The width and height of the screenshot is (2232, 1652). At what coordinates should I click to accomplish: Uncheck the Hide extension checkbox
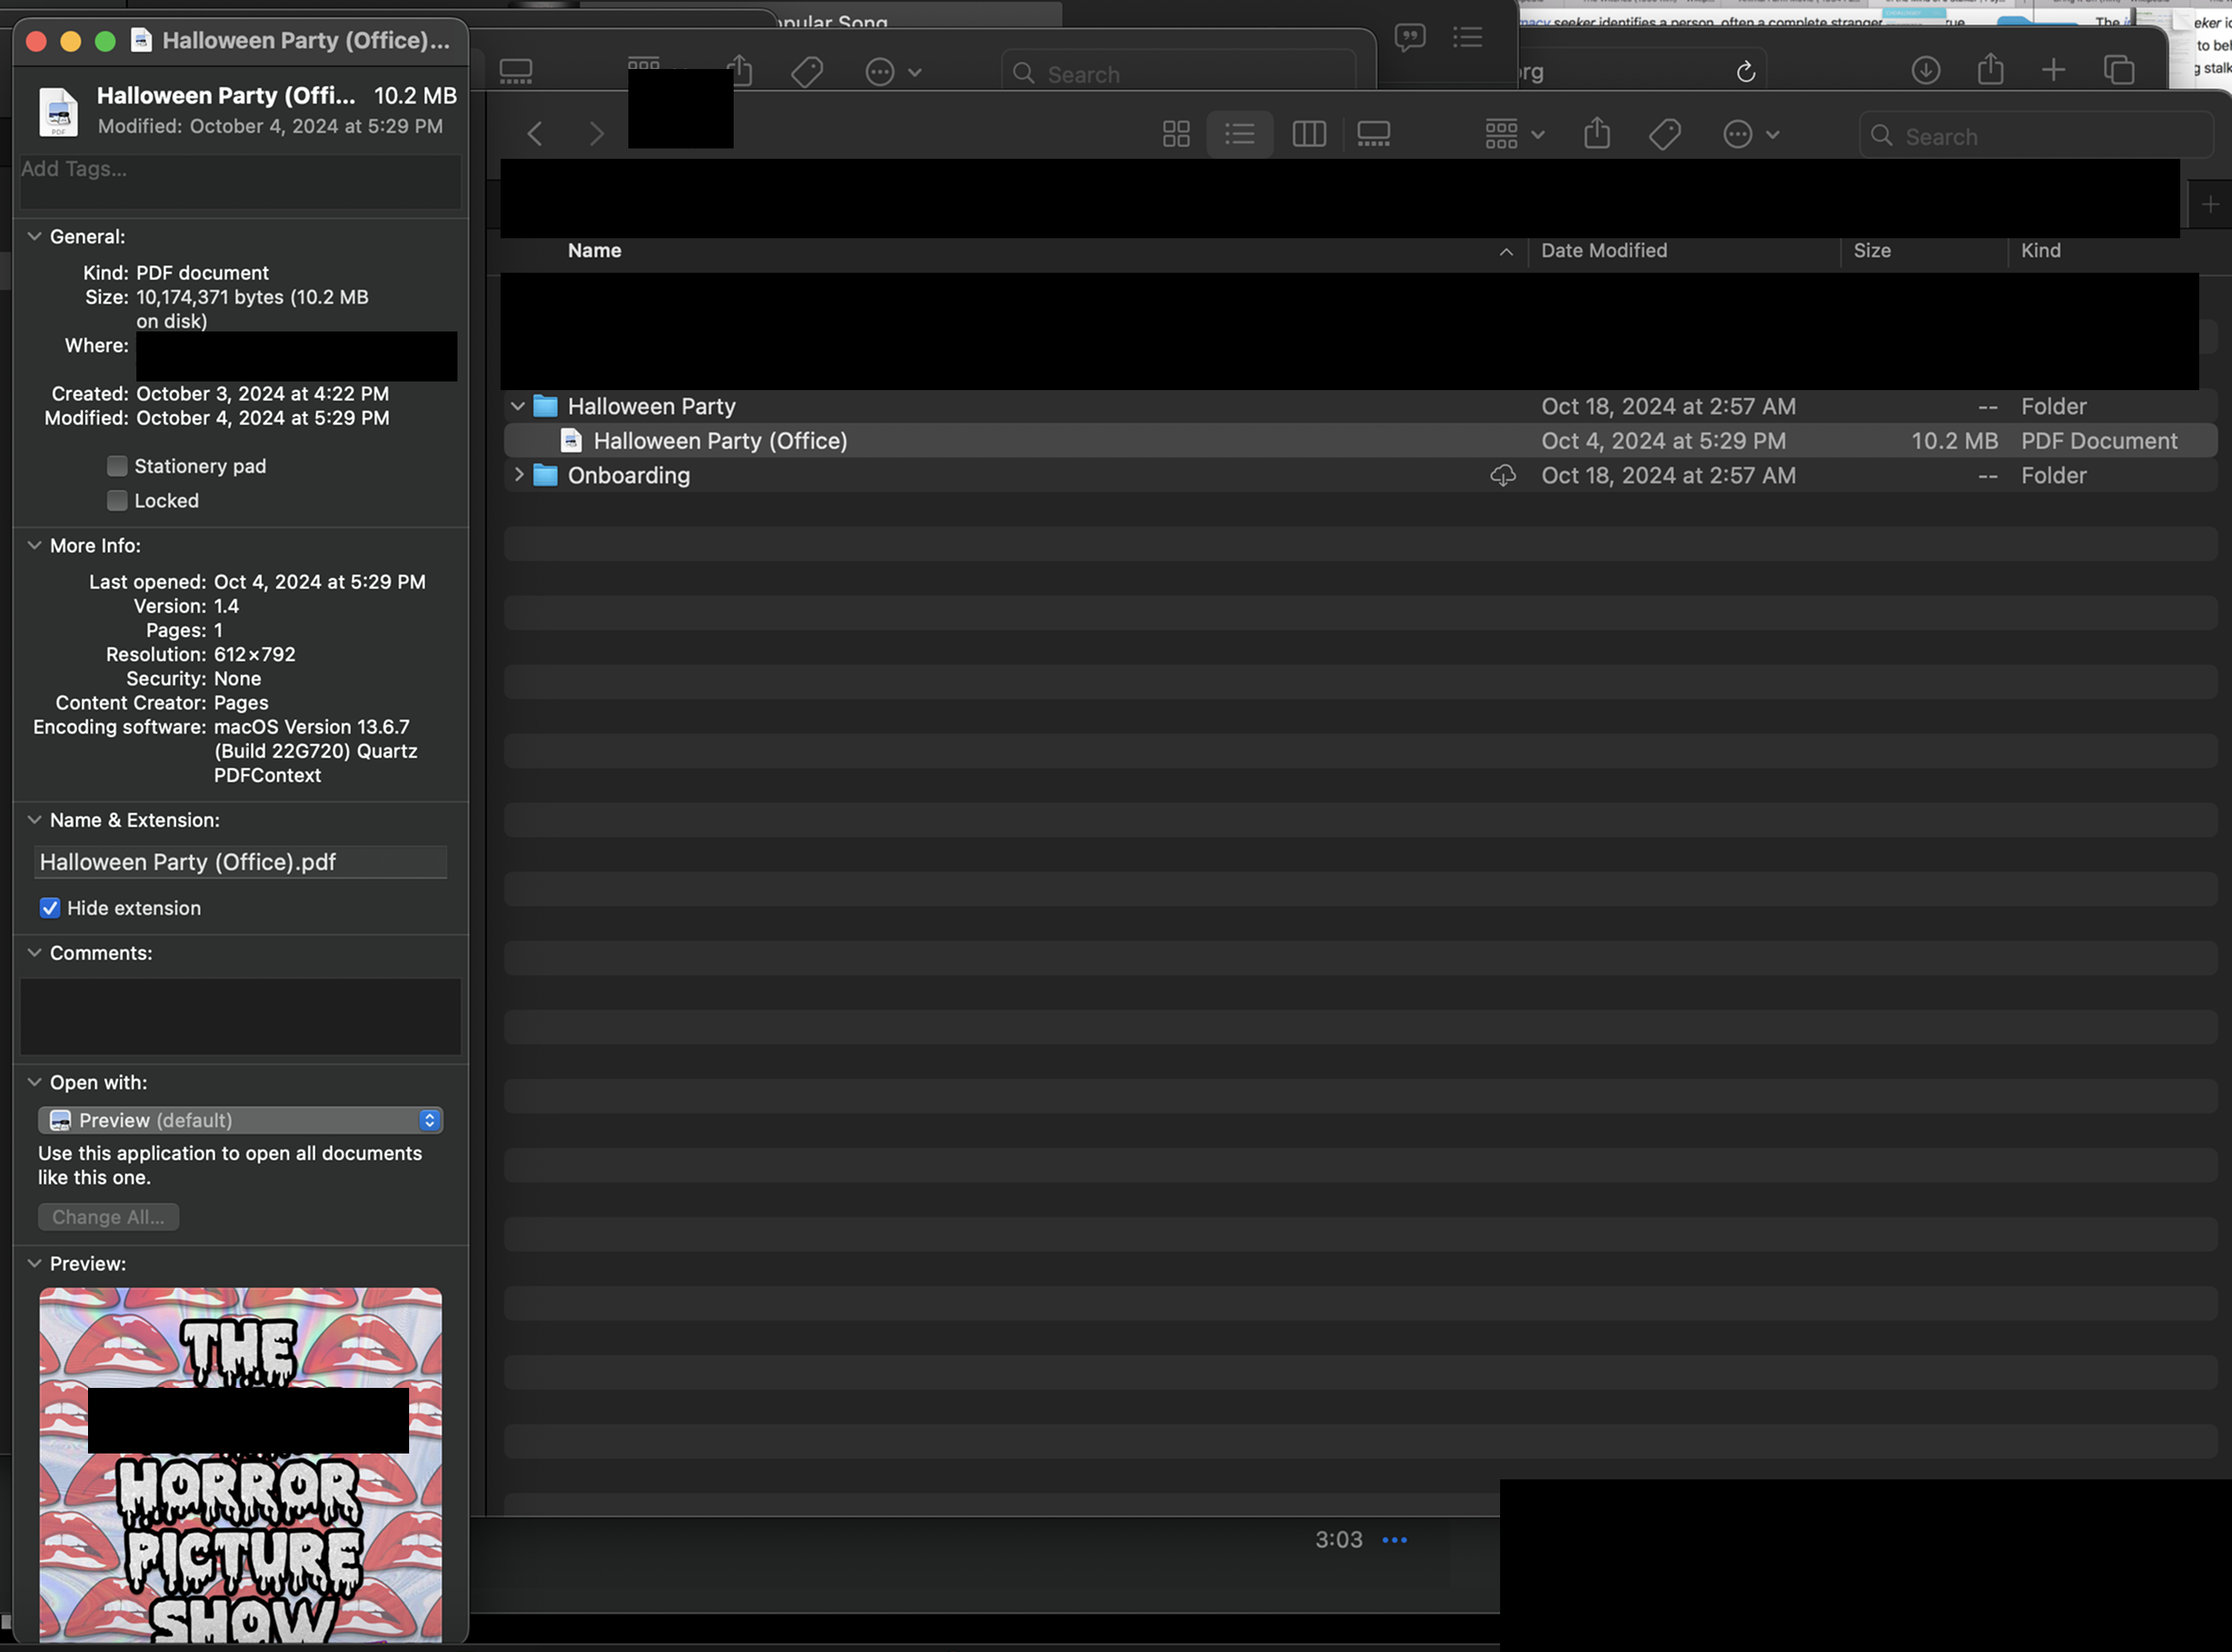click(x=50, y=908)
